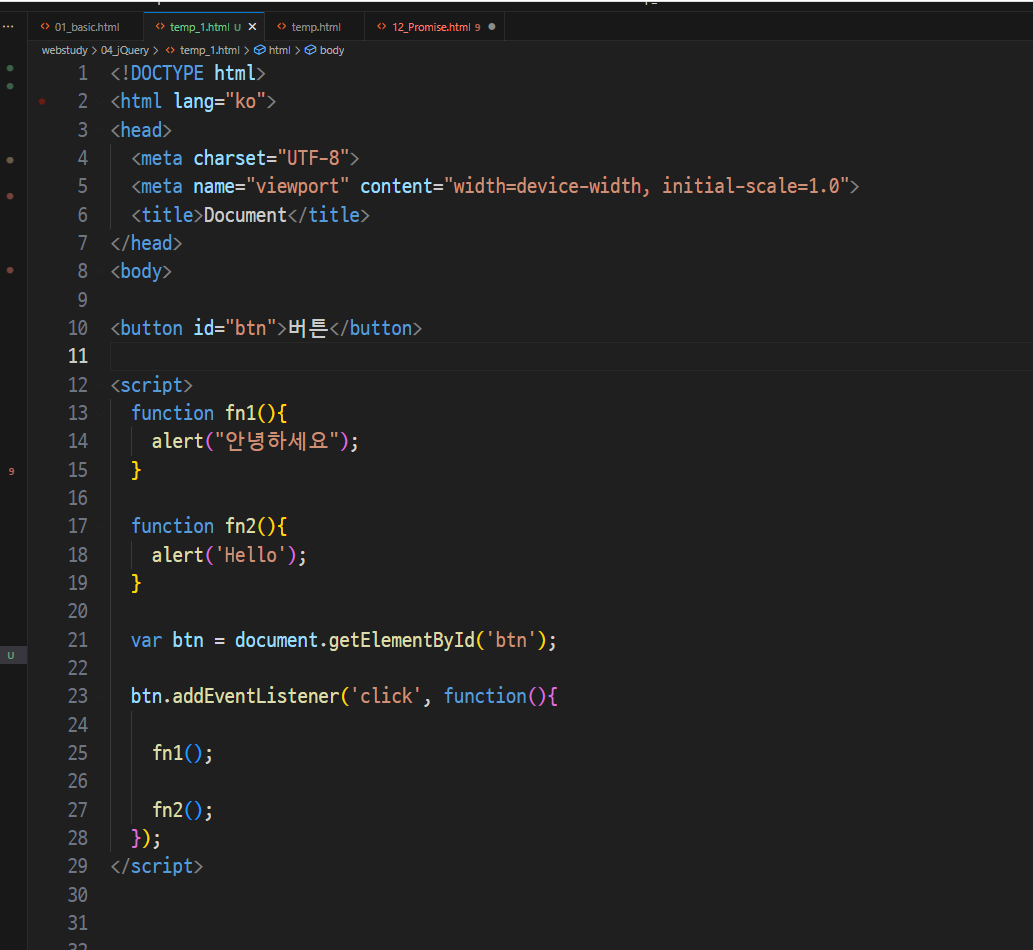Viewport: 1033px width, 950px height.
Task: Click the closing }); on line 28
Action: 146,838
